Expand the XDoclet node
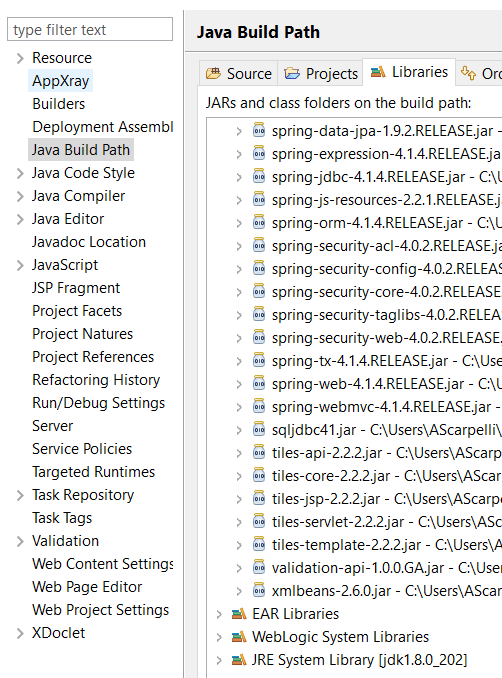The width and height of the screenshot is (502, 678). point(20,633)
